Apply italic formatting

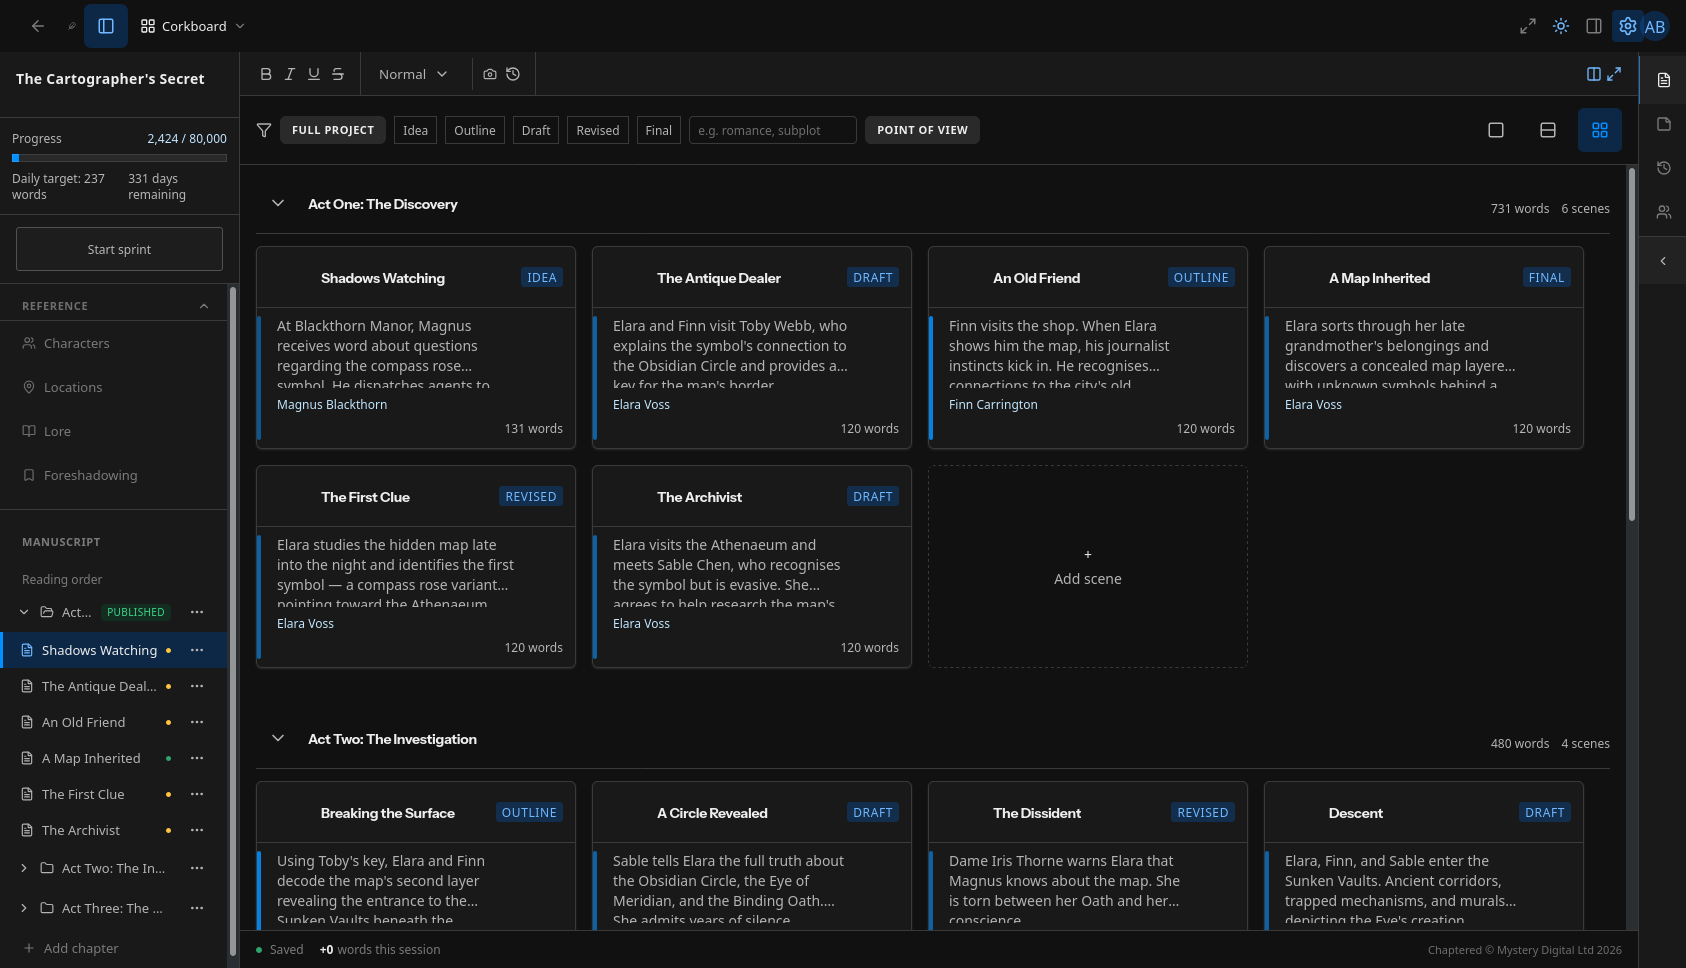290,74
